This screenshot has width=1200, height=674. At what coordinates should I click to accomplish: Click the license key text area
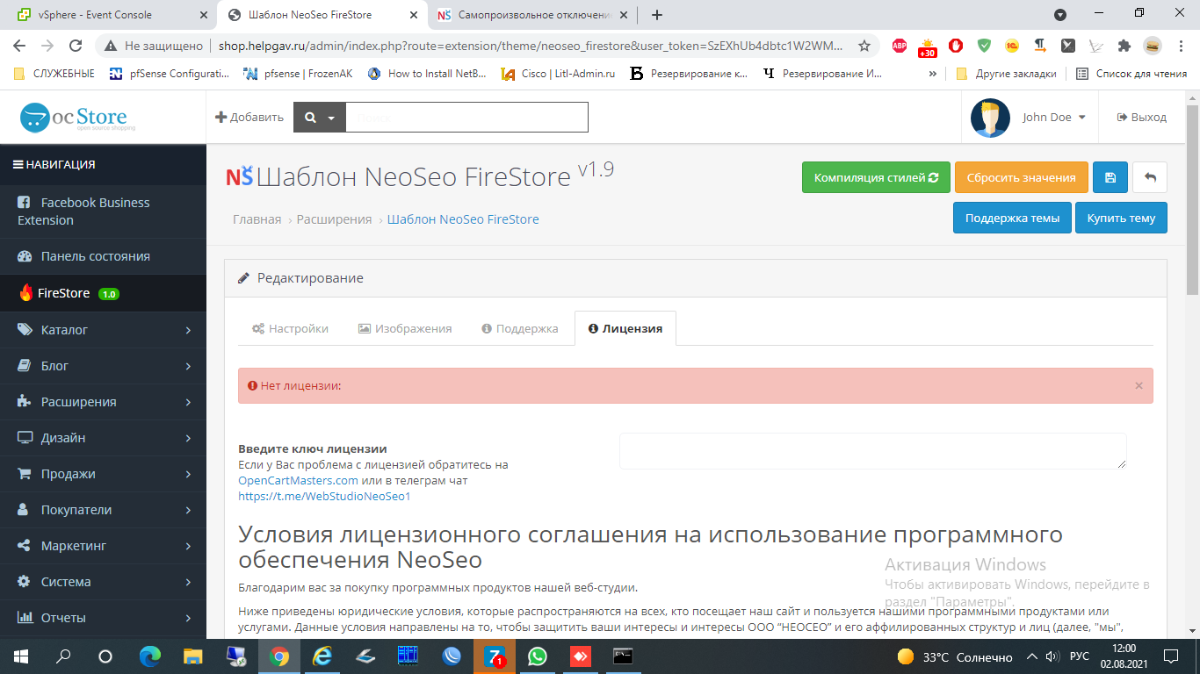tap(873, 451)
